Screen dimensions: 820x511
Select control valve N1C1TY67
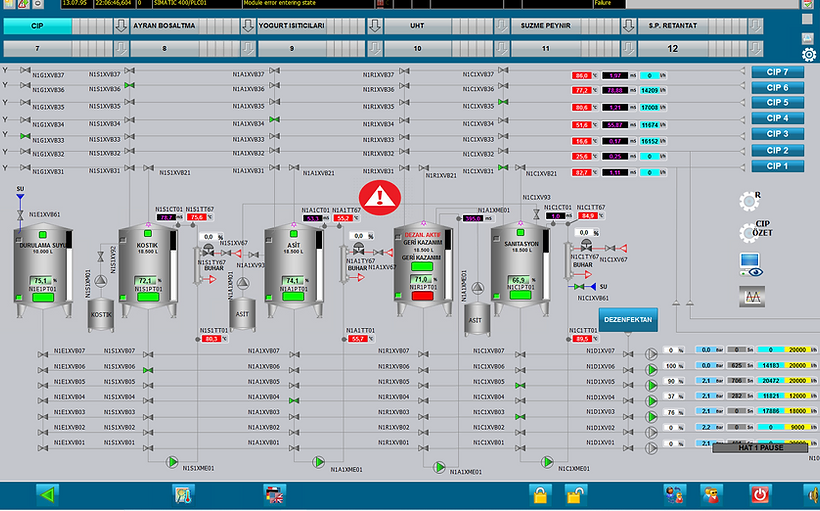point(586,245)
